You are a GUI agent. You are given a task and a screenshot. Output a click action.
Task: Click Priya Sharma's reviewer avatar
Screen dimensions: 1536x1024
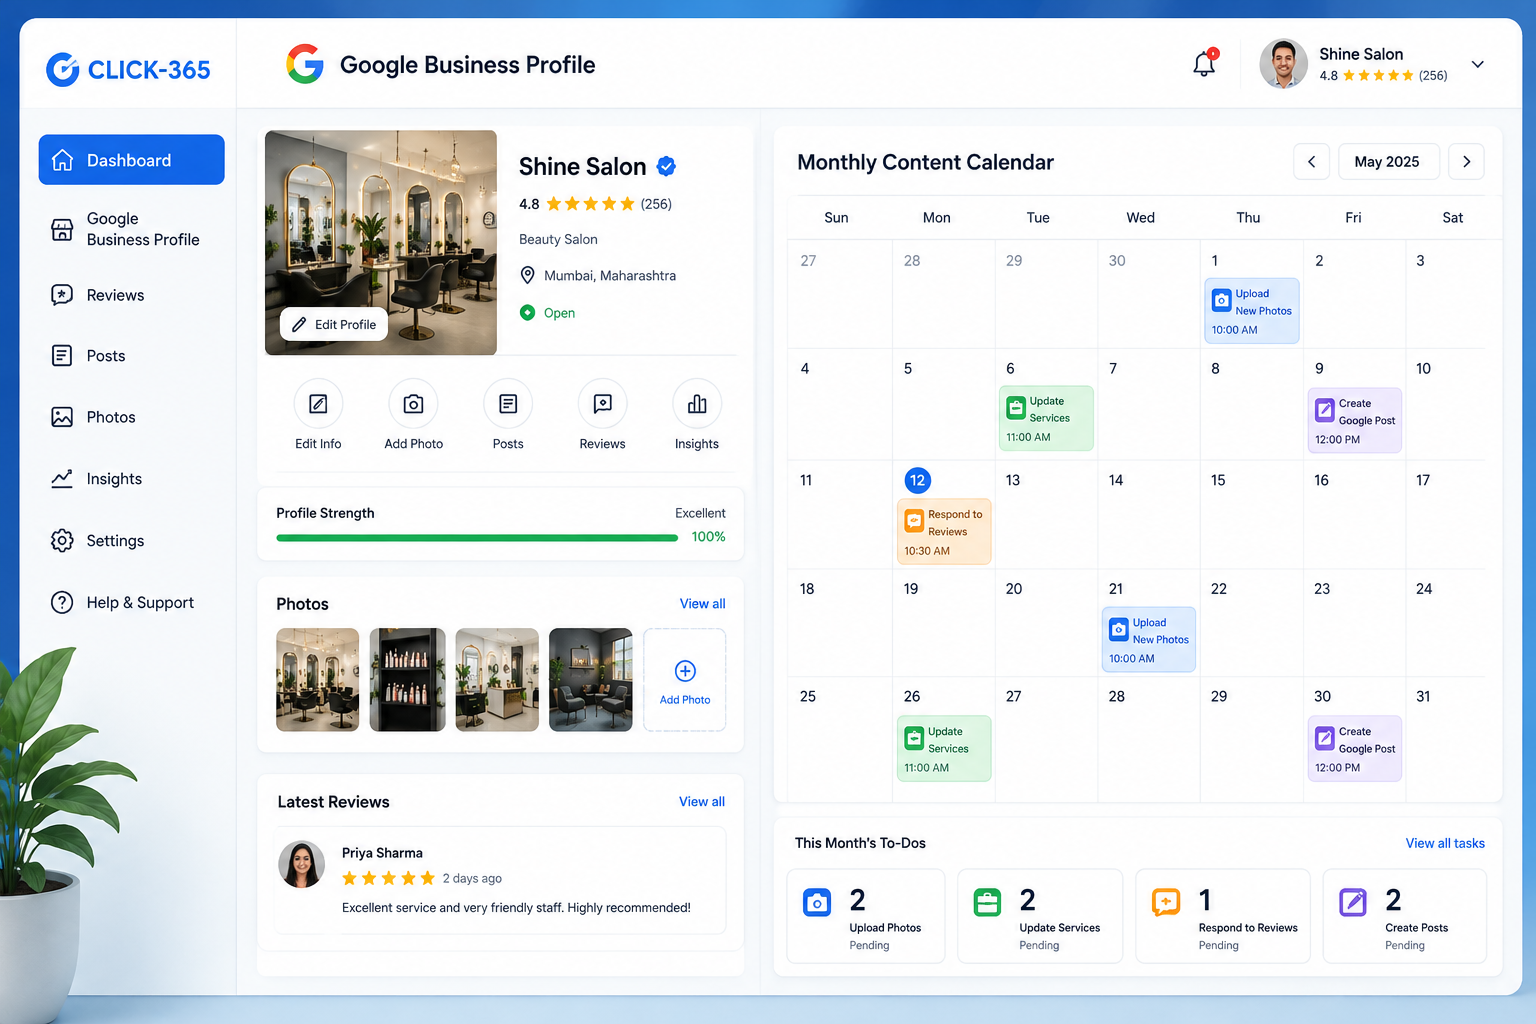coord(302,865)
